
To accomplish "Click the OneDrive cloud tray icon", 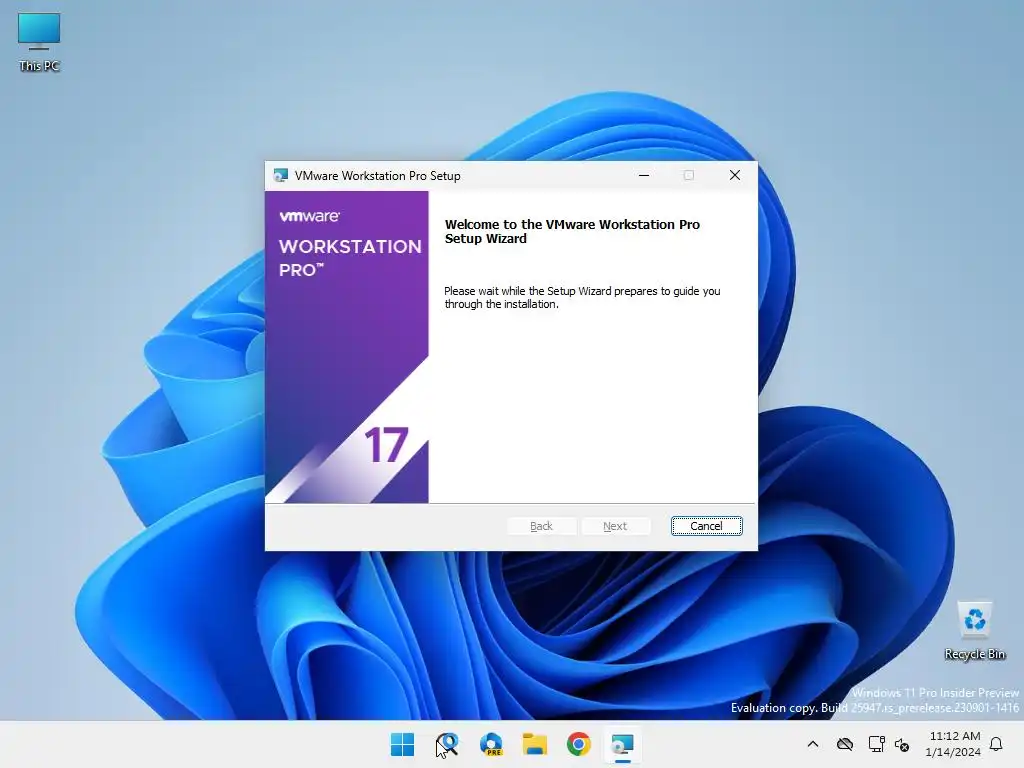I will pyautogui.click(x=845, y=744).
